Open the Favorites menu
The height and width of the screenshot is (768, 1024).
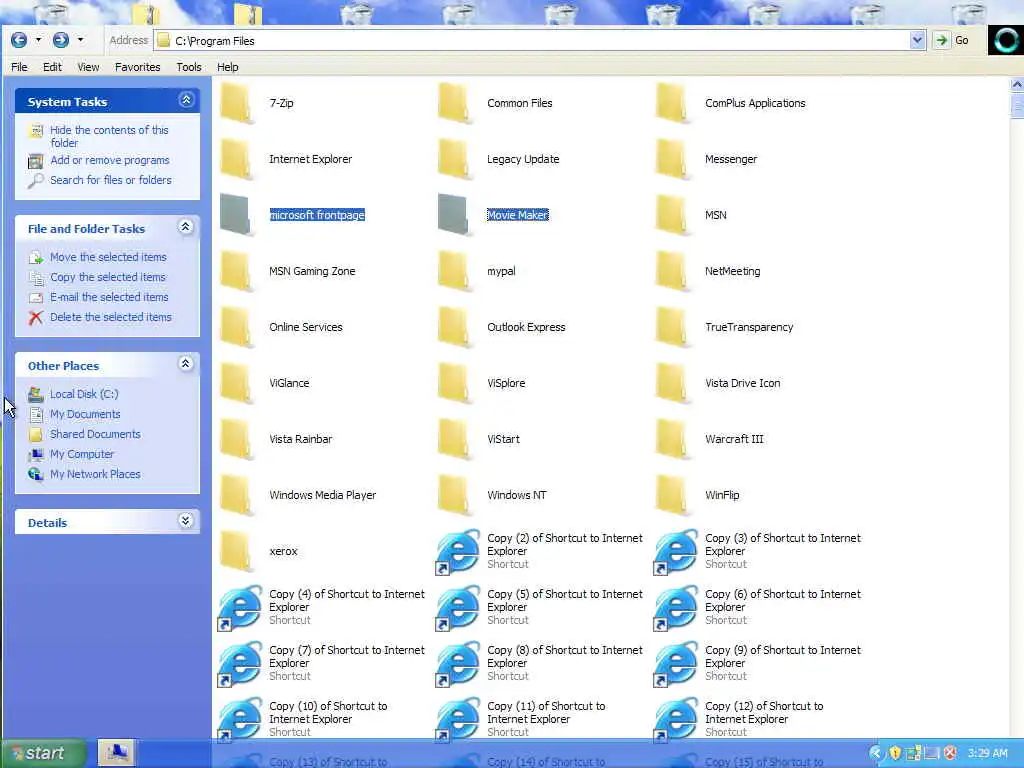[x=137, y=67]
